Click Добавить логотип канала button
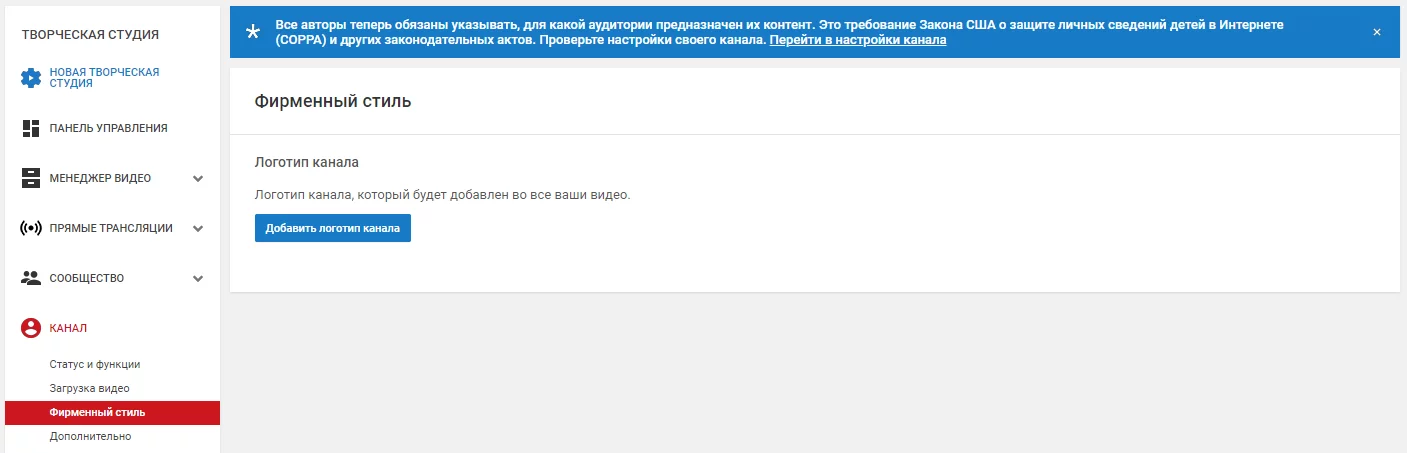Viewport: 1407px width, 453px height. click(333, 228)
